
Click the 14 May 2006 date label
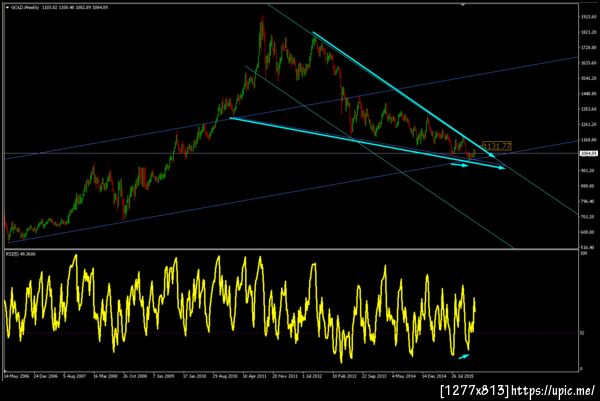click(17, 376)
